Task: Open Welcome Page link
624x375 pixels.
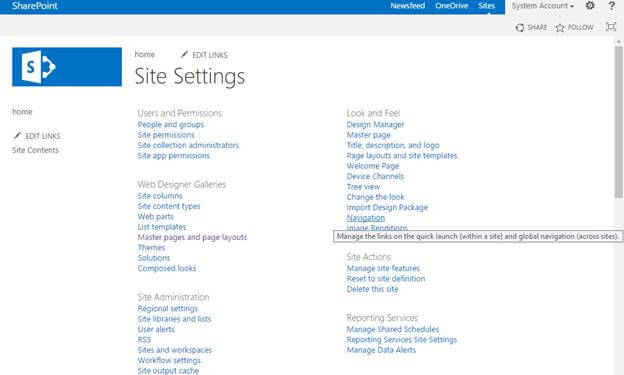Action: point(373,166)
